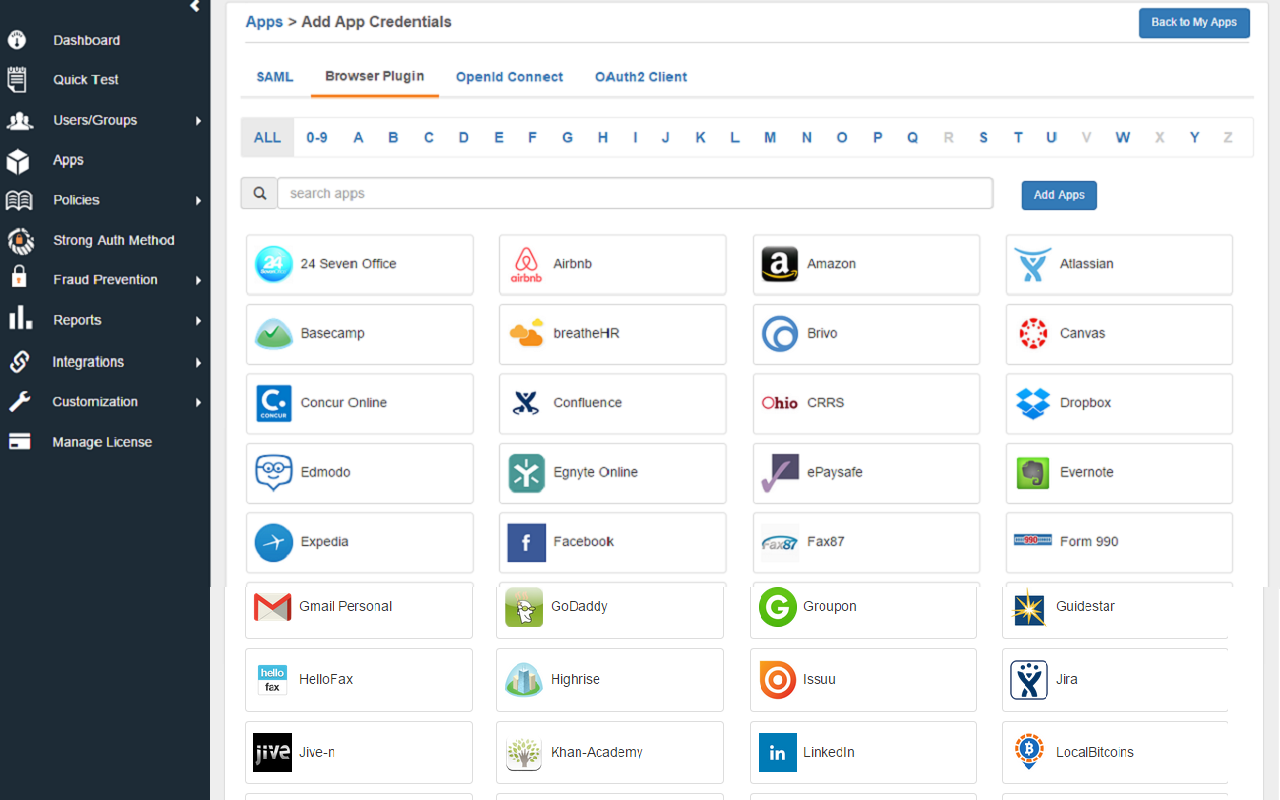Image resolution: width=1280 pixels, height=800 pixels.
Task: Expand the Reports submenu arrow
Action: point(198,321)
